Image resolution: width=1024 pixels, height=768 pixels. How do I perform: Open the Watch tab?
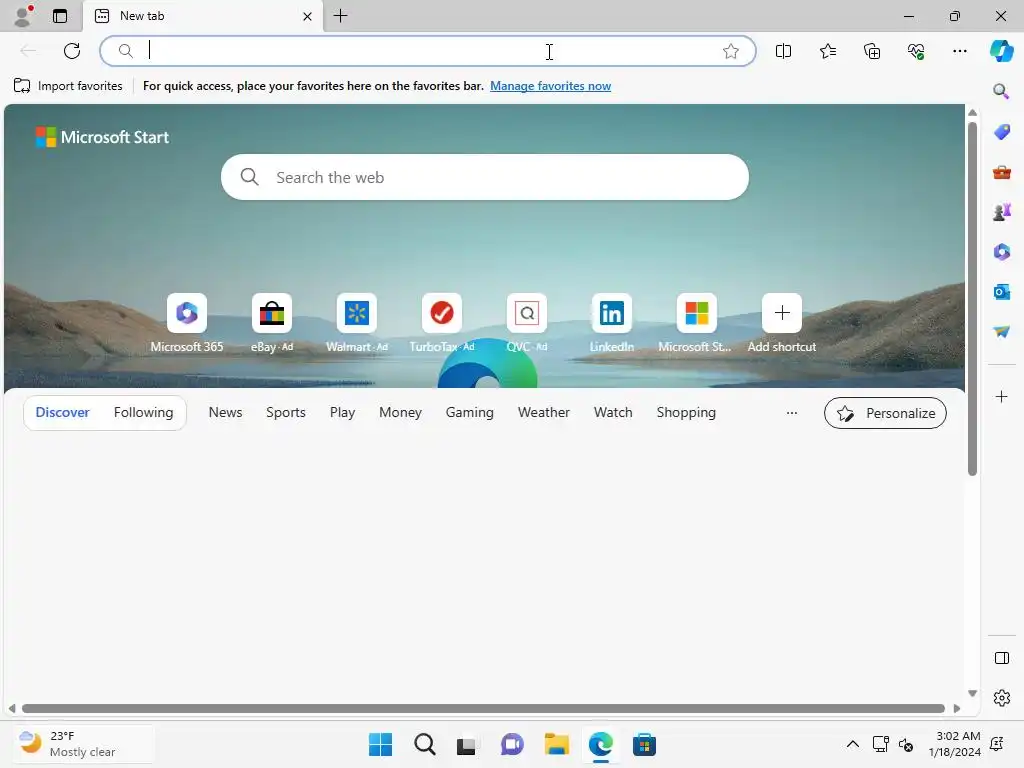[x=613, y=413]
